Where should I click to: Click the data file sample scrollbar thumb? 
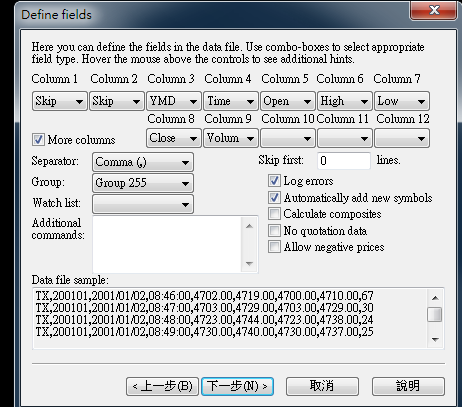coord(435,314)
